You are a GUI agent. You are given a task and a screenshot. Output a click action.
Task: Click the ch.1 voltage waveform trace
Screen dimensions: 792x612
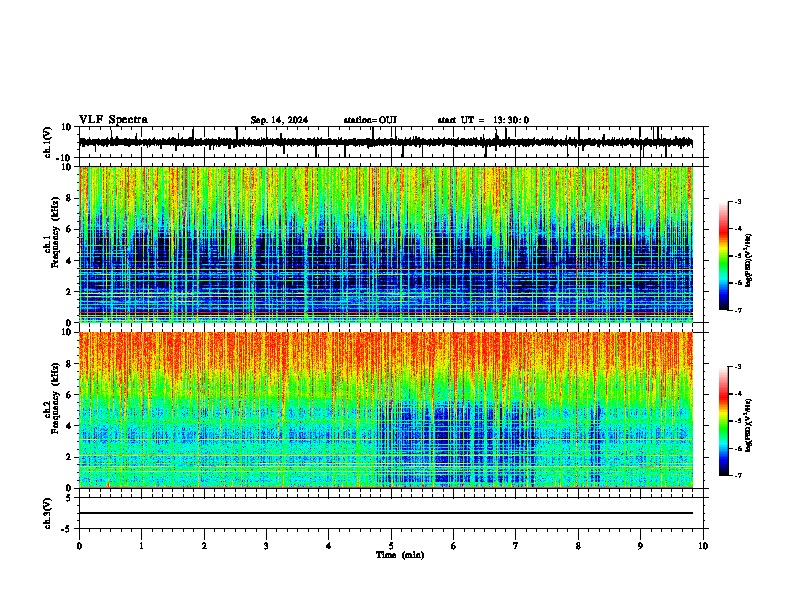(x=386, y=142)
